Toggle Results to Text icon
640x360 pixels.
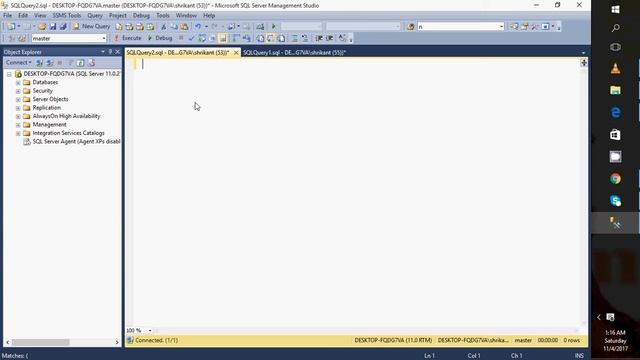(x=260, y=38)
